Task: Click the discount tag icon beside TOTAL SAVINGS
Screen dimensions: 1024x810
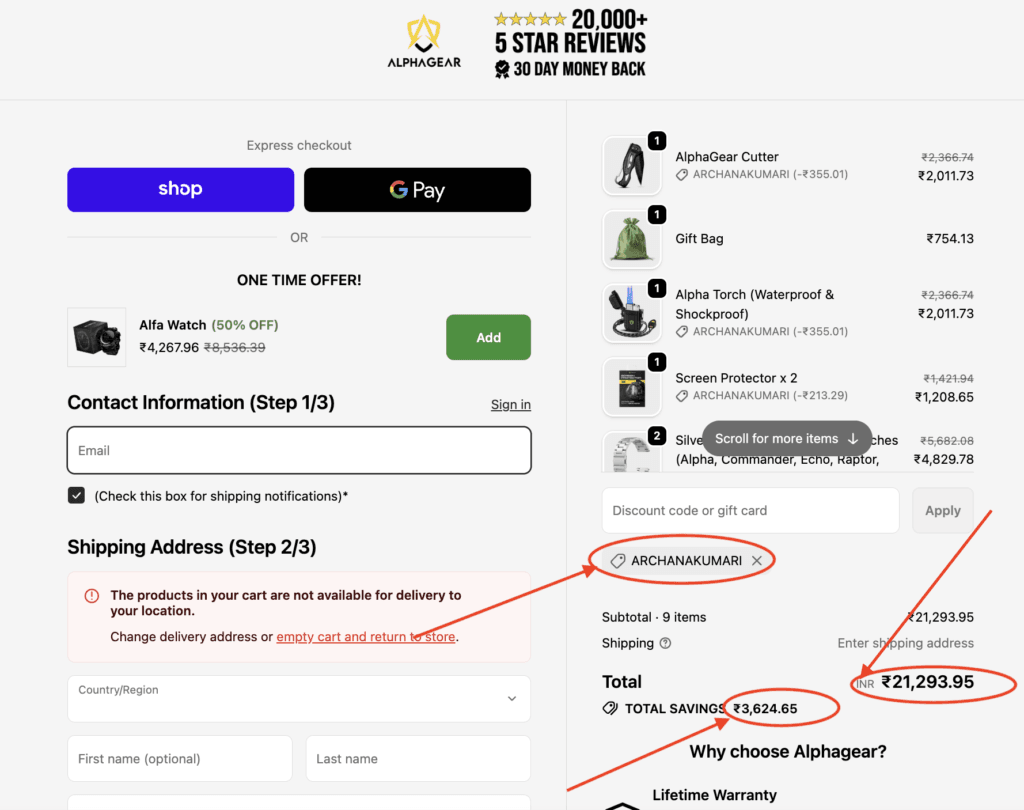Action: [609, 708]
